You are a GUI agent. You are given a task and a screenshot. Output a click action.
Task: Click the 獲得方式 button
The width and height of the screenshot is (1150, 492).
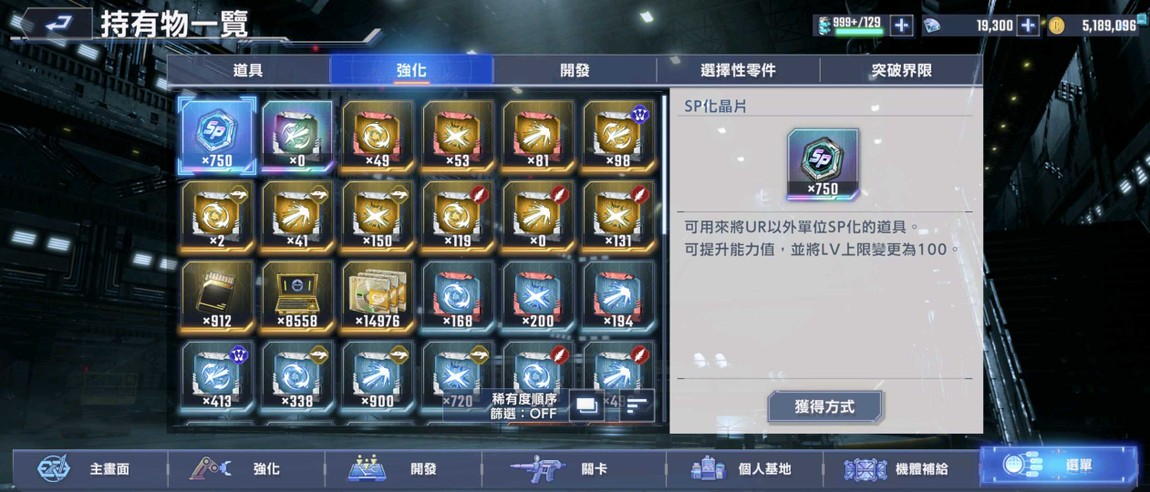click(825, 407)
